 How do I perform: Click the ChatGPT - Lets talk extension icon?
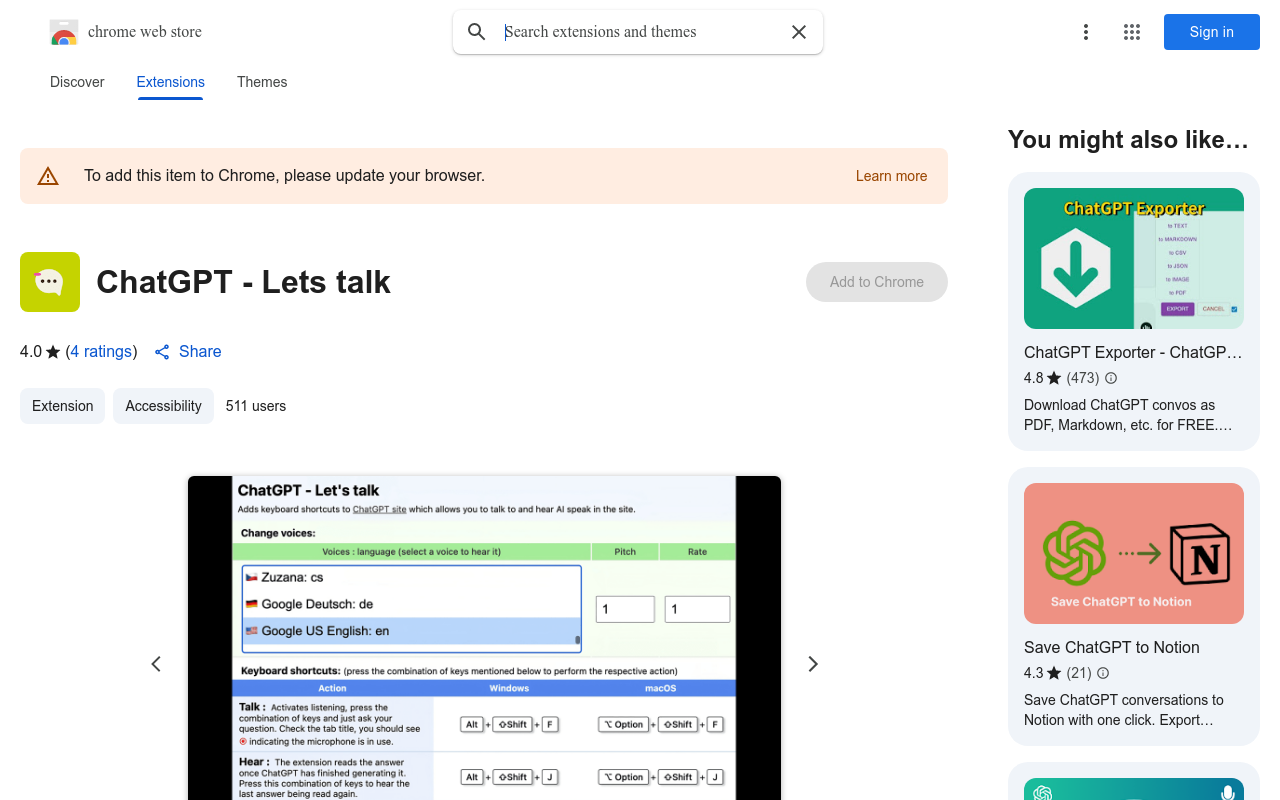[x=50, y=282]
